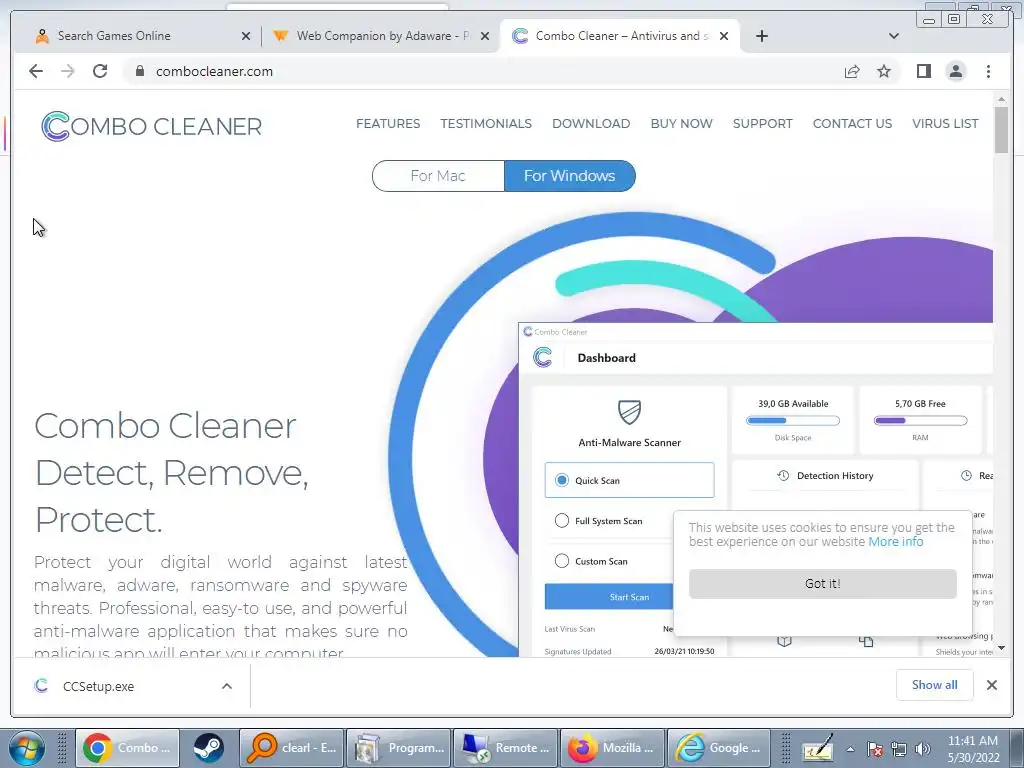The height and width of the screenshot is (768, 1024).
Task: Click the page vertical scrollbar thumb
Action: [1001, 129]
